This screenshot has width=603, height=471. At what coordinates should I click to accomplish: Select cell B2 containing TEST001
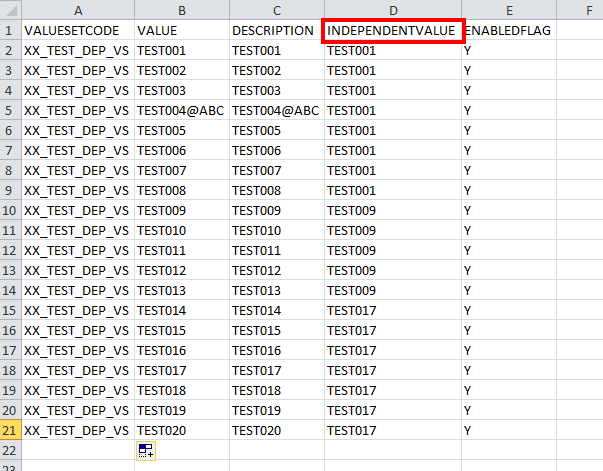click(x=182, y=50)
